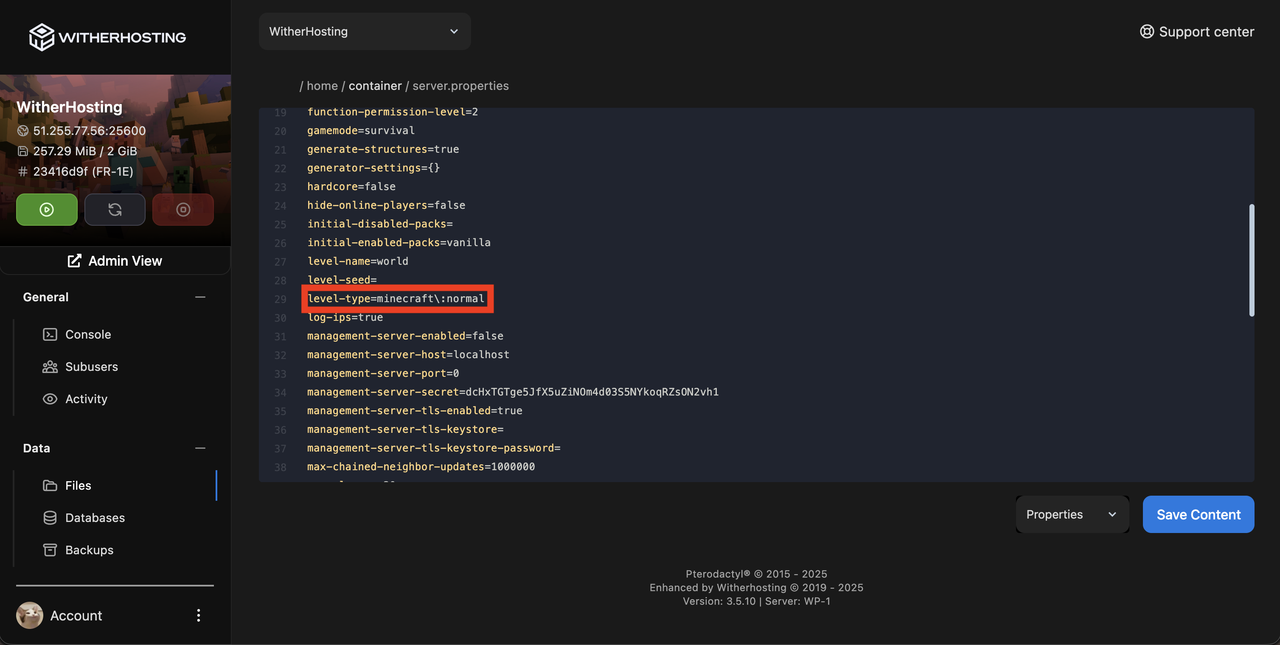Viewport: 1280px width, 645px height.
Task: Click the management-server-port=0 line
Action: (x=383, y=374)
